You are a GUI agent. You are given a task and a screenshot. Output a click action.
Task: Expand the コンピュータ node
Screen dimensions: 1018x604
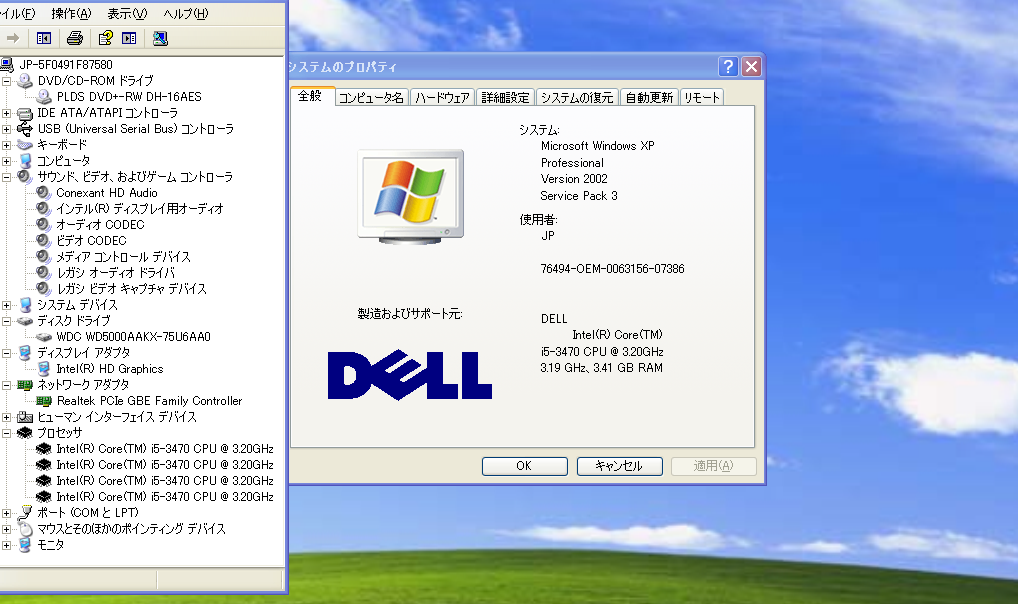pos(6,161)
